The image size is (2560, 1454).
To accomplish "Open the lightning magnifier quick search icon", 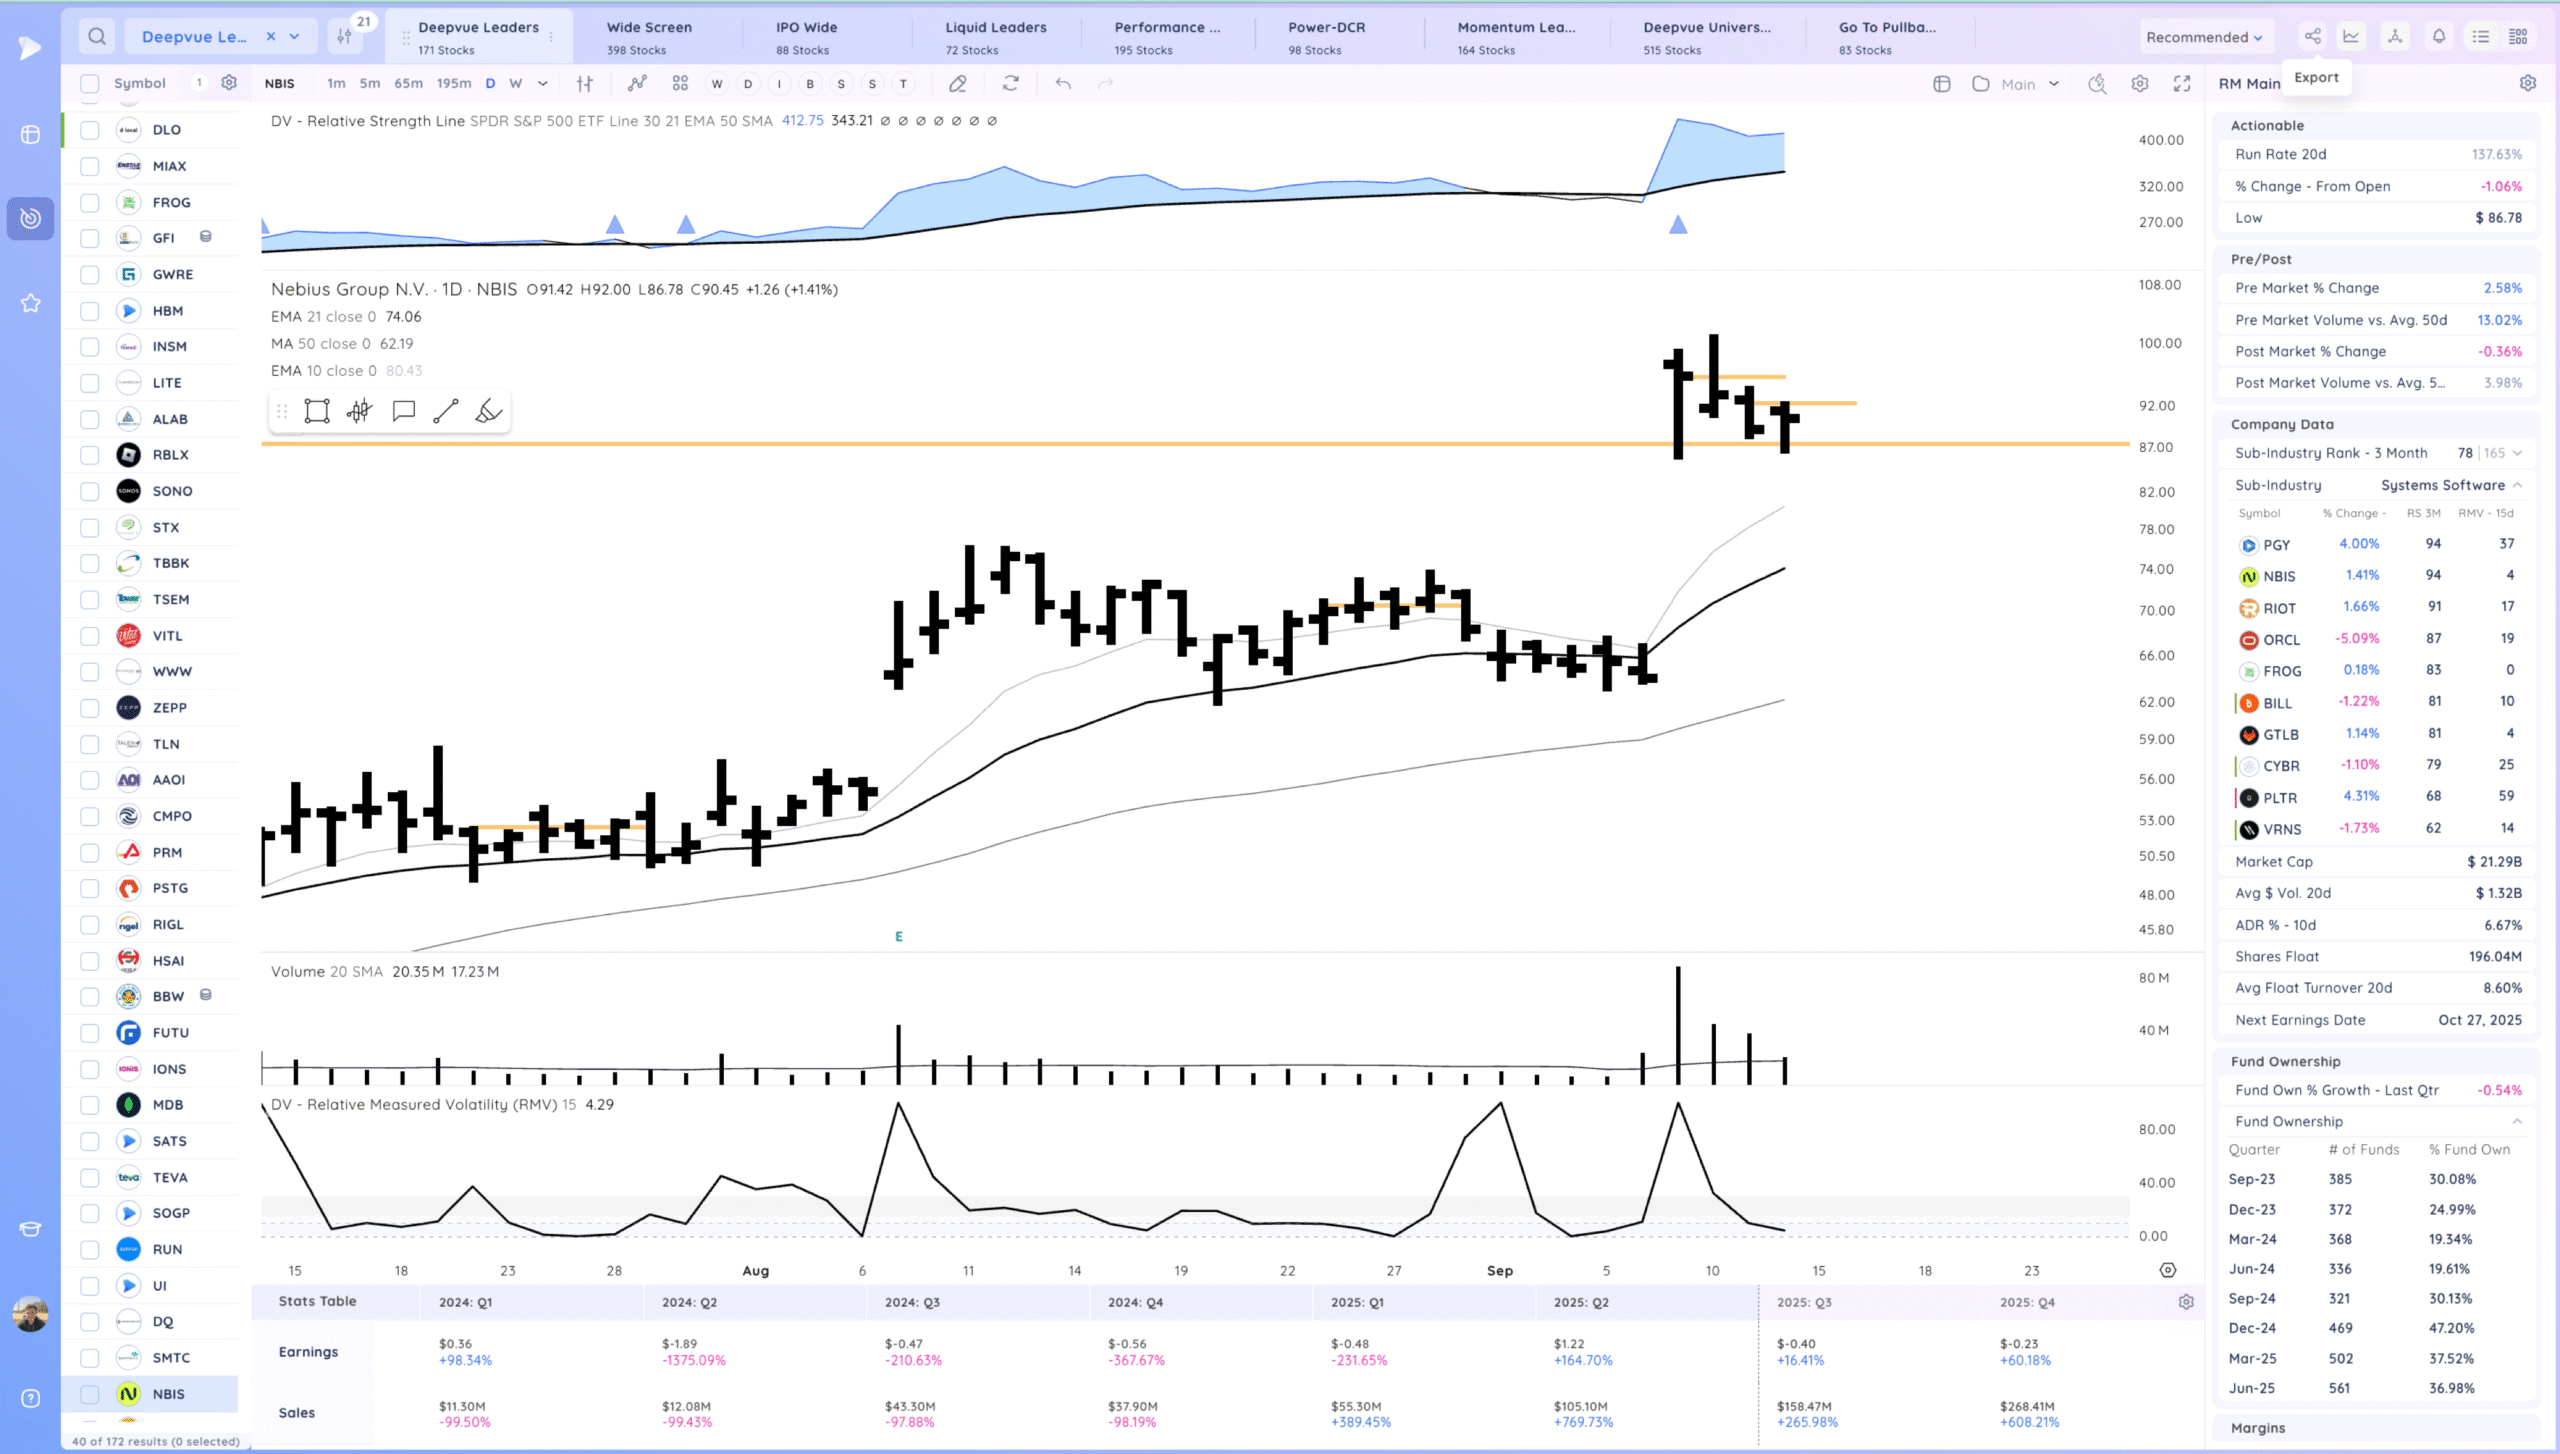I will 2097,84.
